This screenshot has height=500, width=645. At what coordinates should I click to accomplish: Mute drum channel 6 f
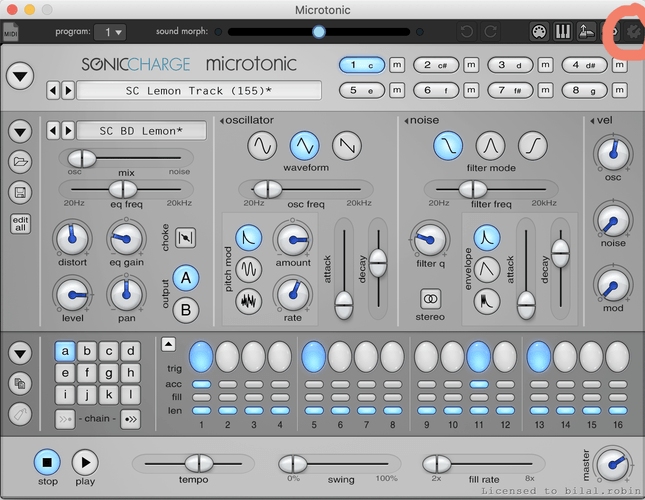471,90
